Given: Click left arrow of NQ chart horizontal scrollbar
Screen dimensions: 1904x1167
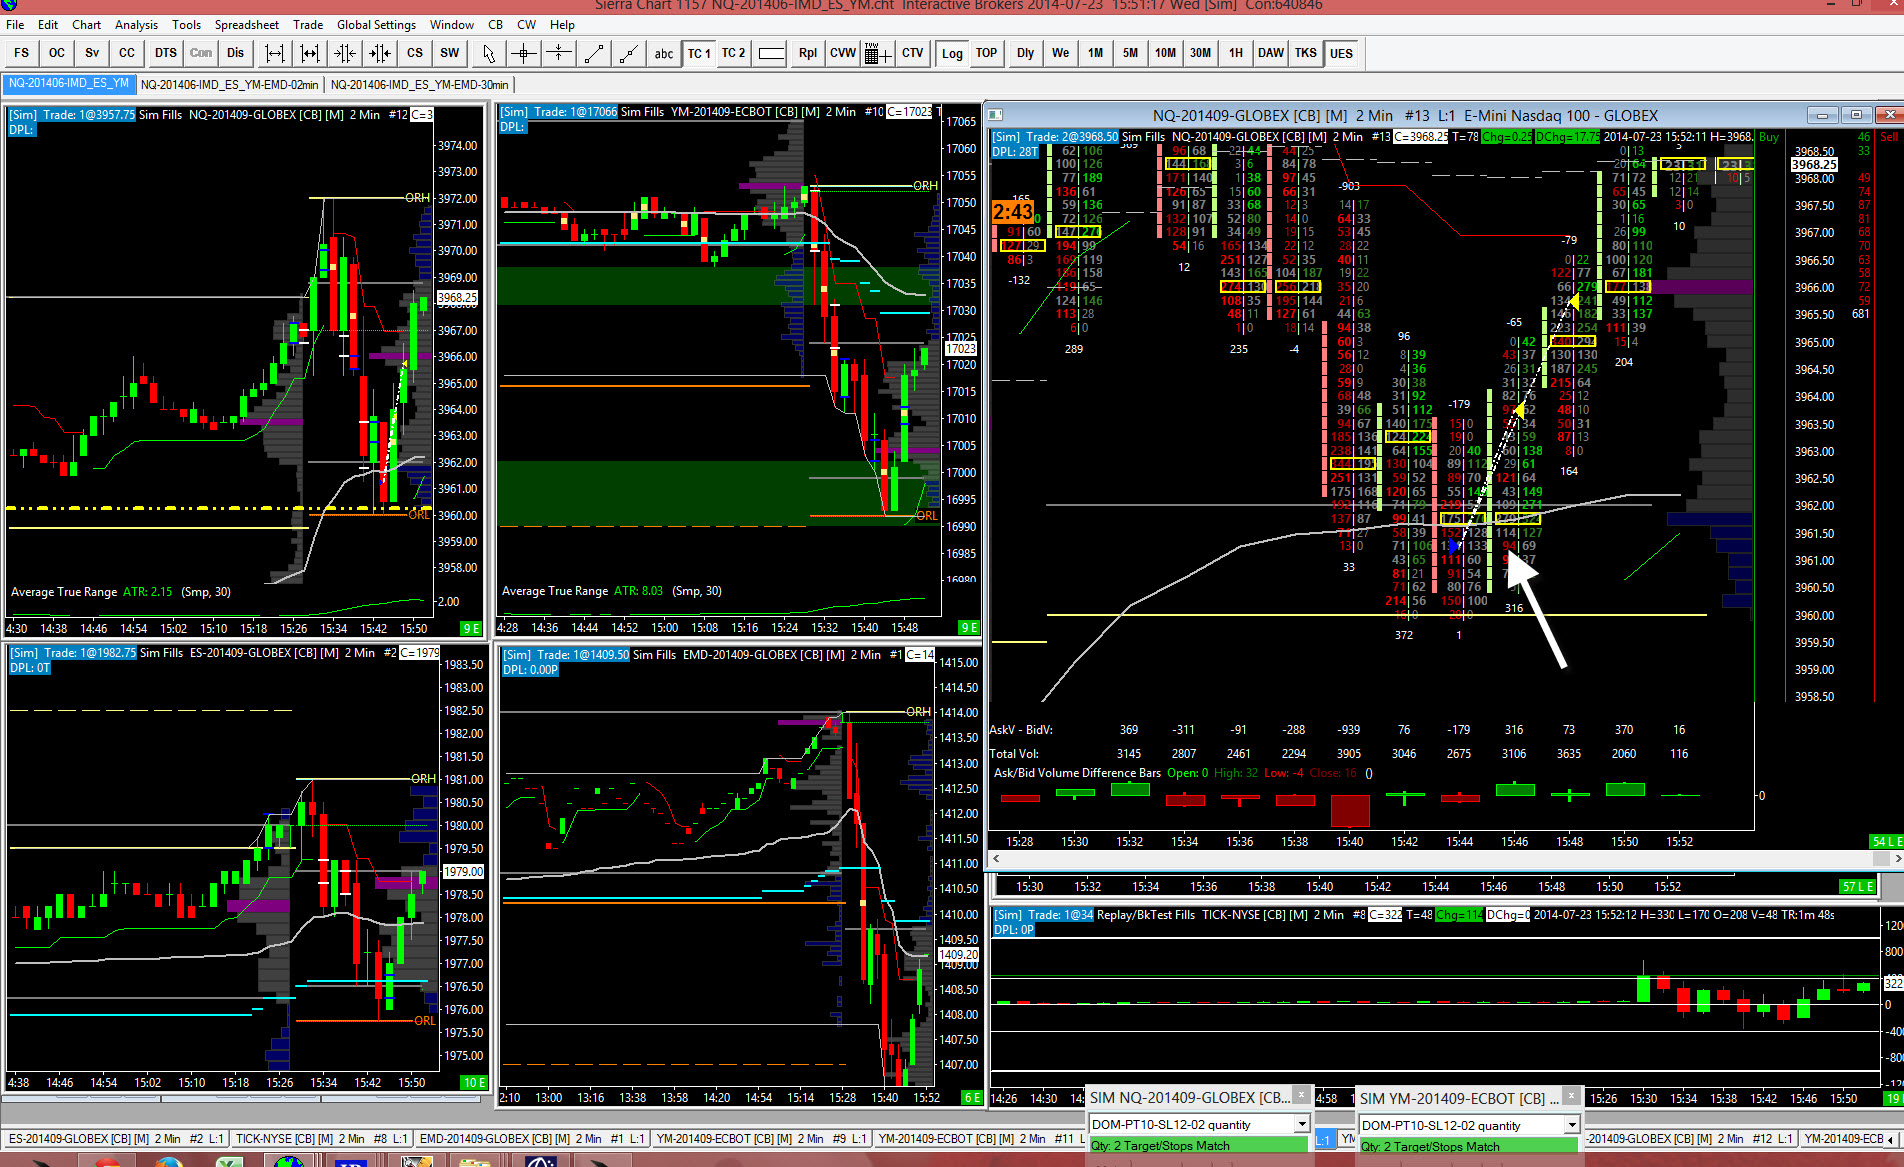Looking at the screenshot, I should click(996, 858).
